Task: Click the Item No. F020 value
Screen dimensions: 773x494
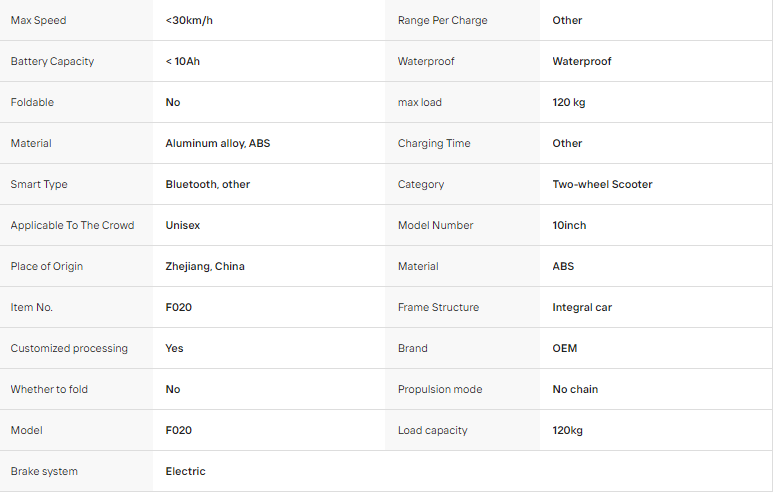Action: [178, 307]
